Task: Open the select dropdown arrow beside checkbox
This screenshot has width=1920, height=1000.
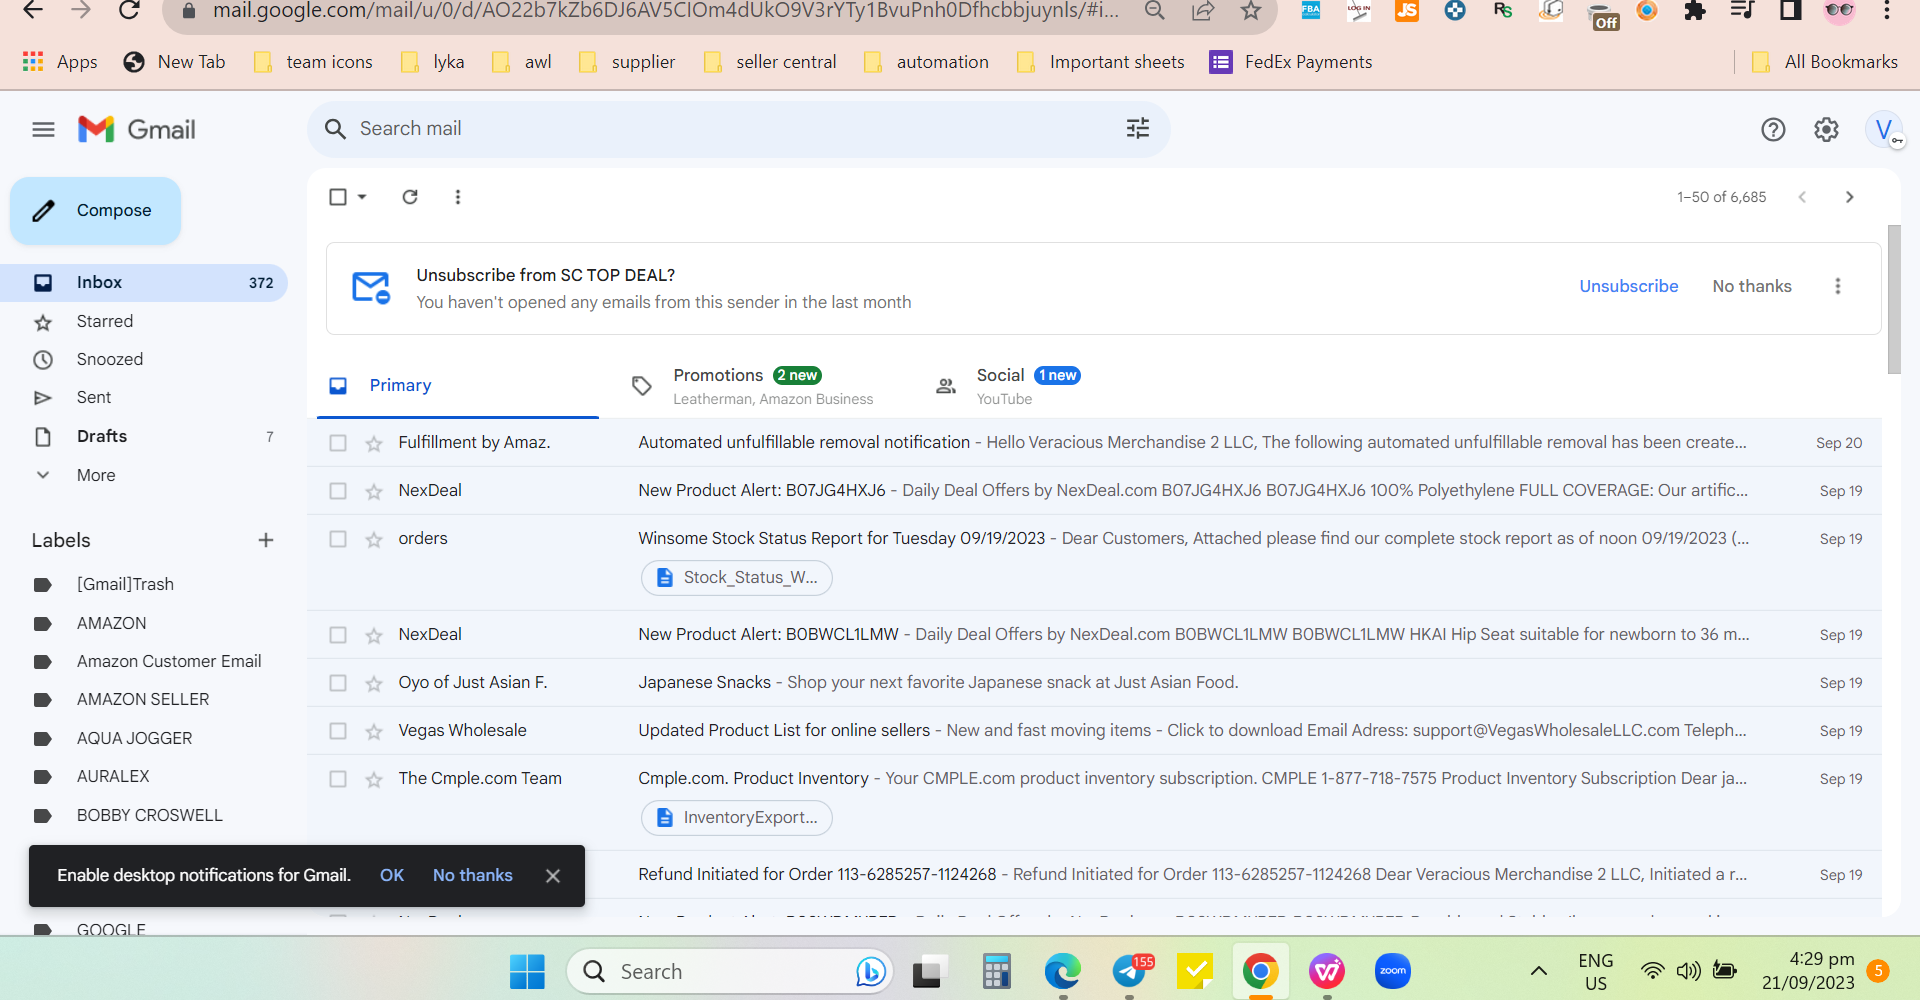Action: tap(362, 197)
